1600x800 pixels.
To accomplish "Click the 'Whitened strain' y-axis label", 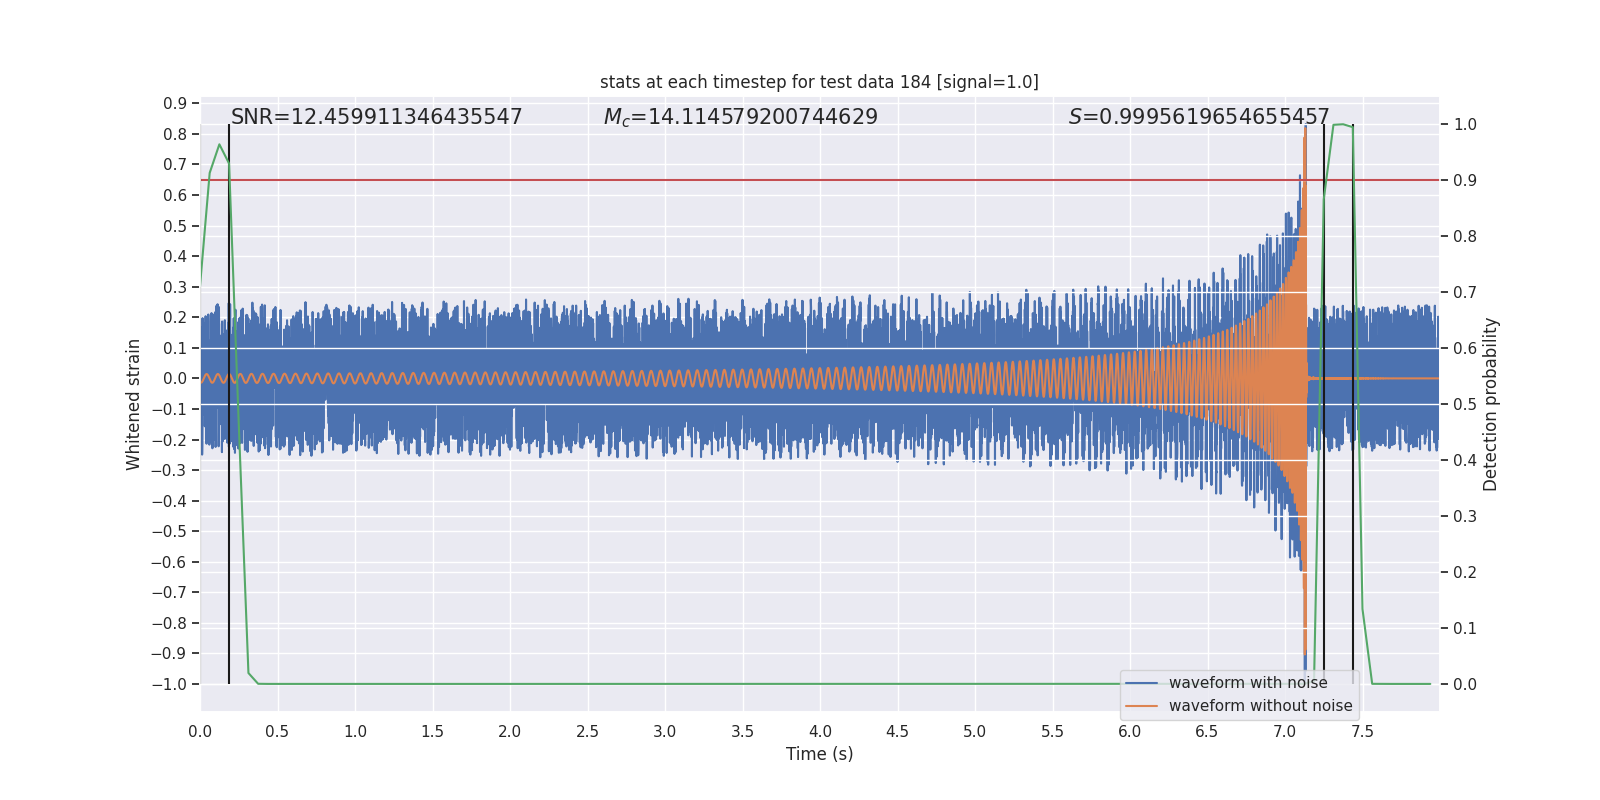I will pyautogui.click(x=133, y=404).
